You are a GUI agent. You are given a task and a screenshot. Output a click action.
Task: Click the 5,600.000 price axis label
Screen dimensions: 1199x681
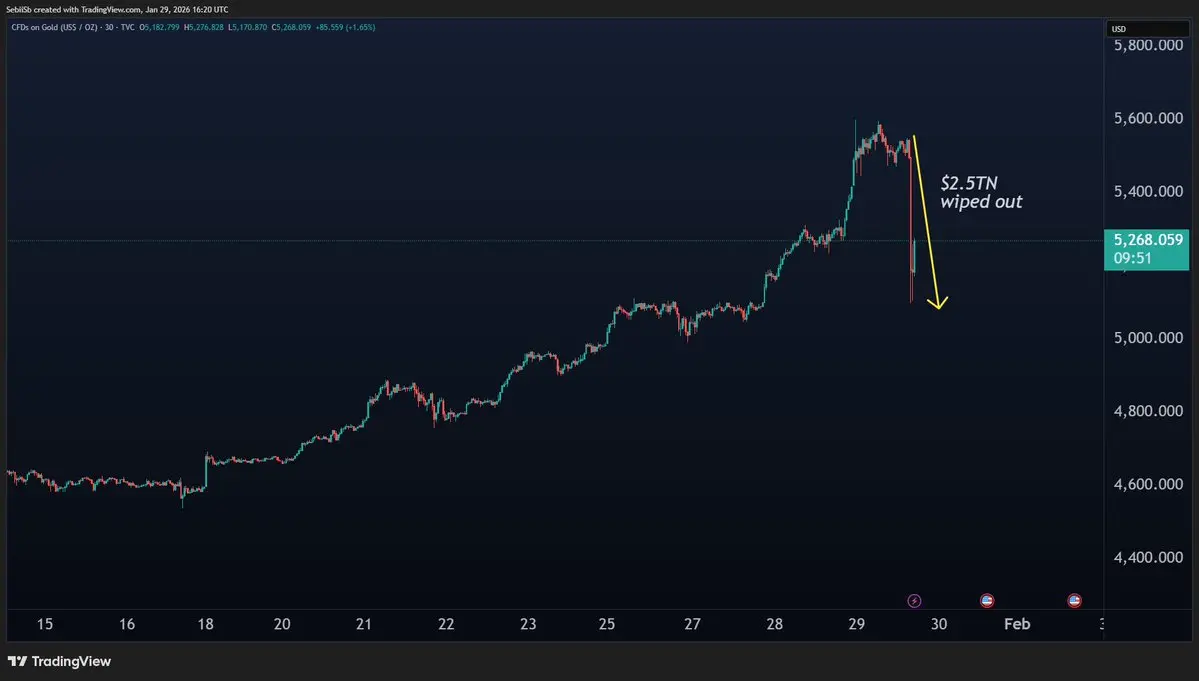click(x=1149, y=118)
